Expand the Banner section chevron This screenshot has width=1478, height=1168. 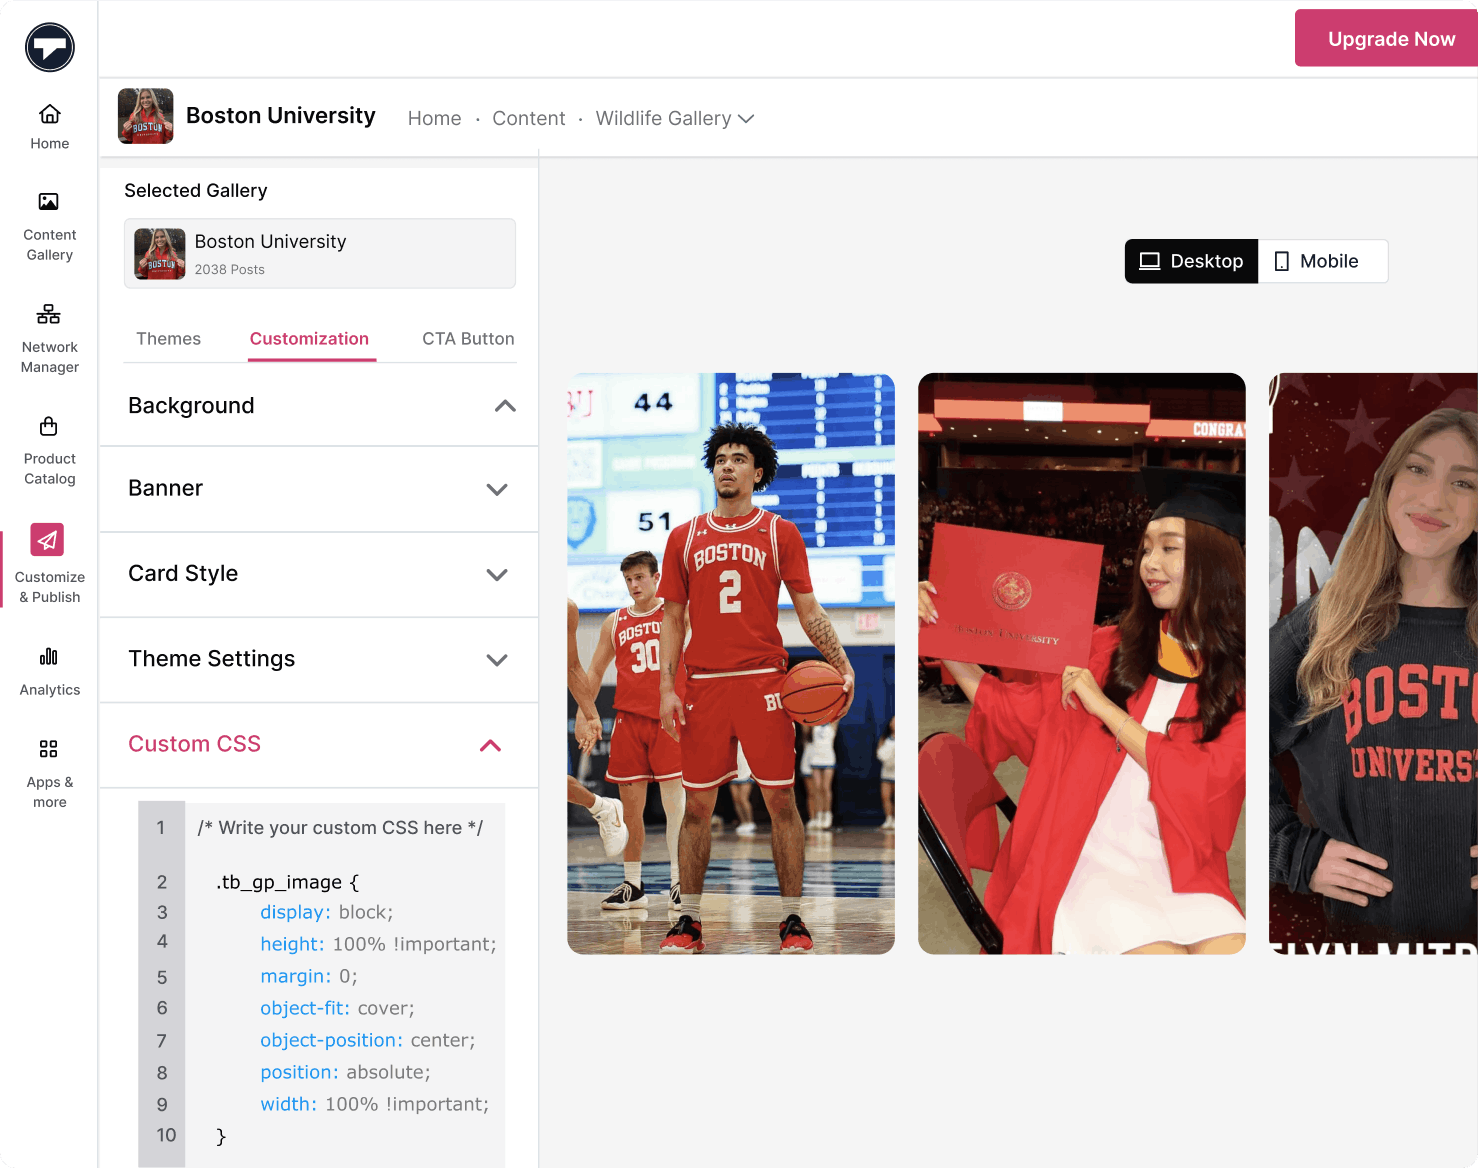click(497, 489)
